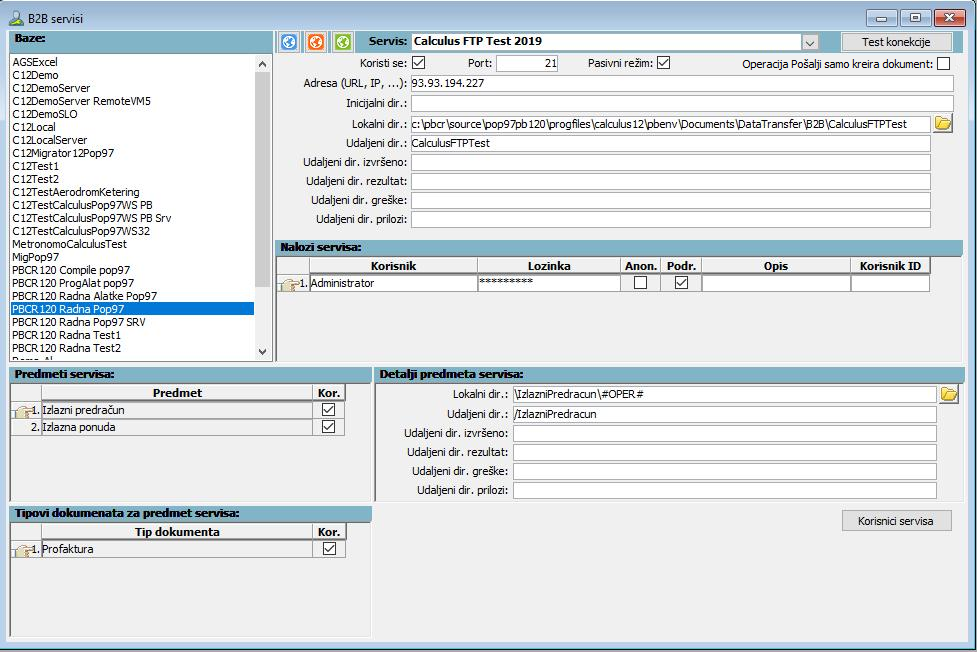
Task: Click the B2B servisi title bar icon
Action: [x=17, y=17]
